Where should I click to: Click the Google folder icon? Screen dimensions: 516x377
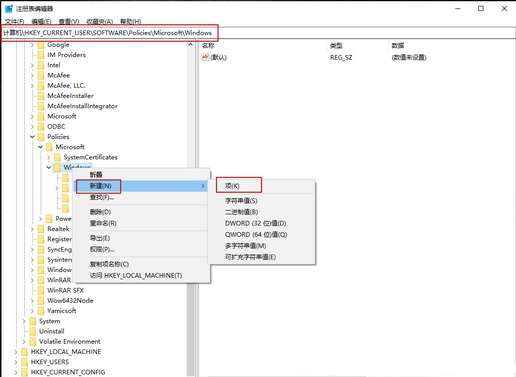pos(41,45)
